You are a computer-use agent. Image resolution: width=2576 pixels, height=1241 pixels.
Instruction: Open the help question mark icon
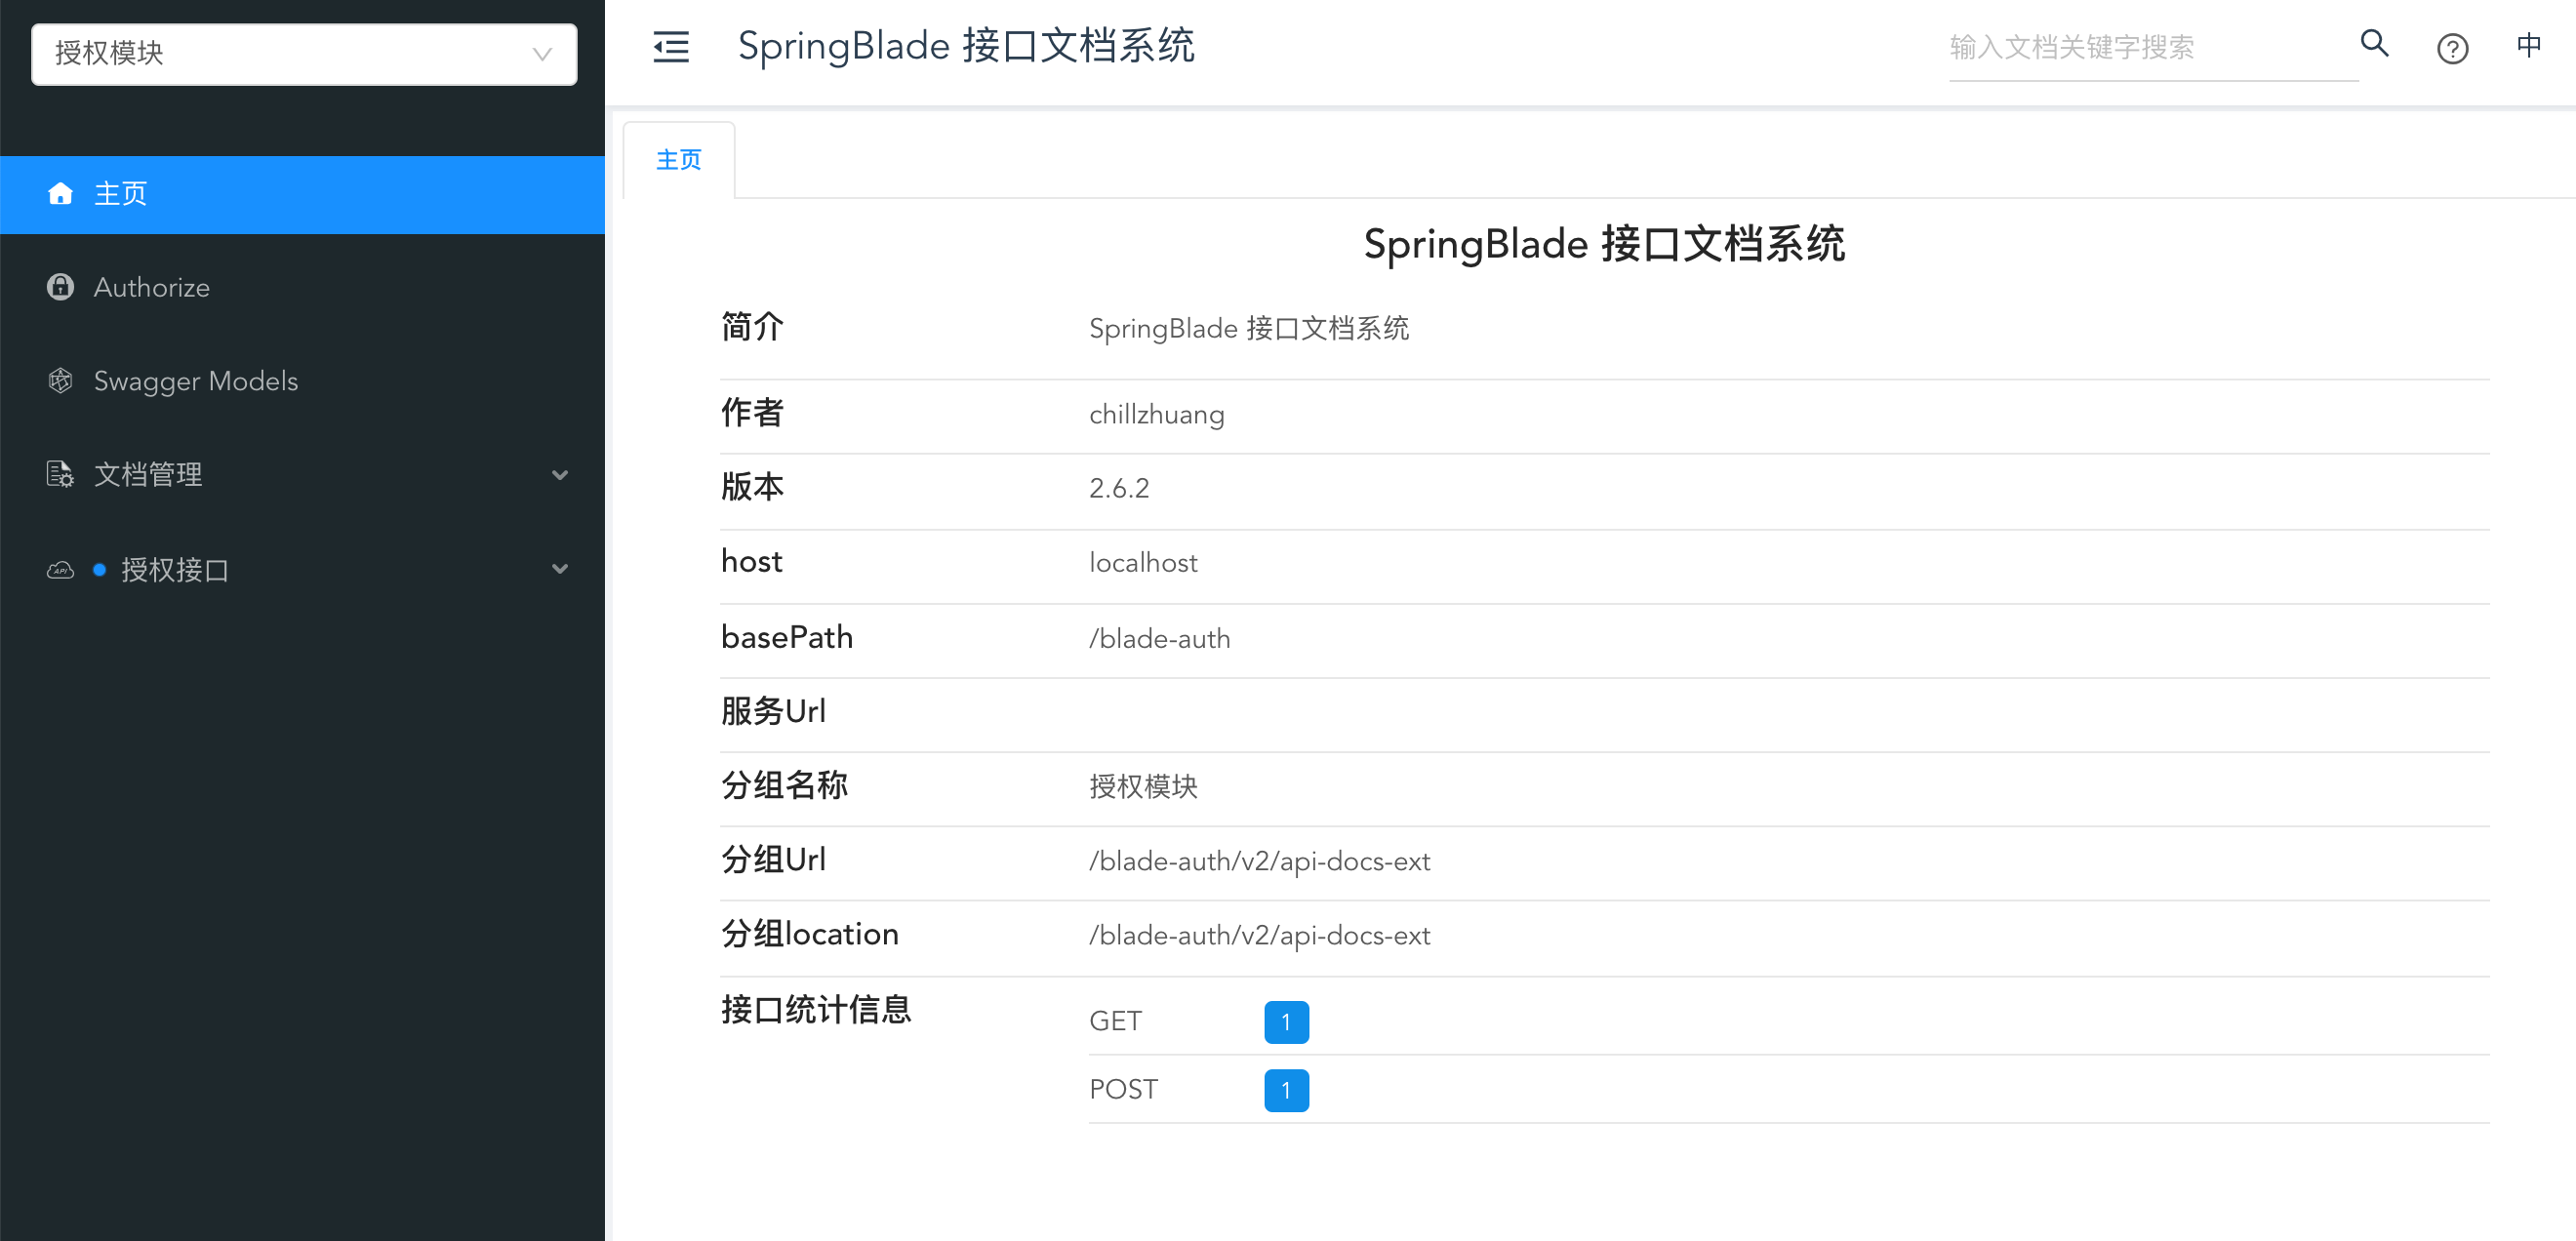2452,48
